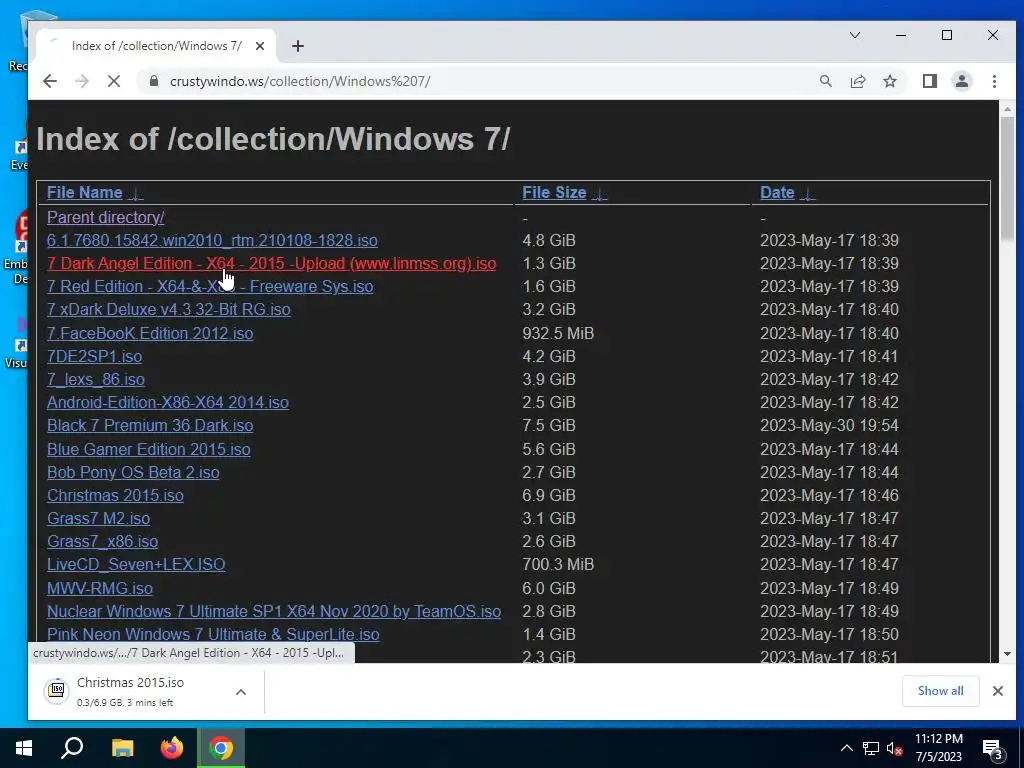
Task: Click the Date descending arrow
Action: click(807, 194)
